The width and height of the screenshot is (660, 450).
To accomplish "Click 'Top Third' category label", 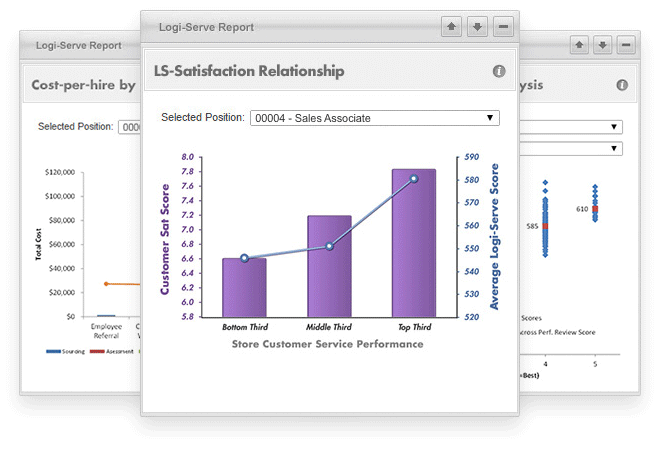I will [x=415, y=327].
